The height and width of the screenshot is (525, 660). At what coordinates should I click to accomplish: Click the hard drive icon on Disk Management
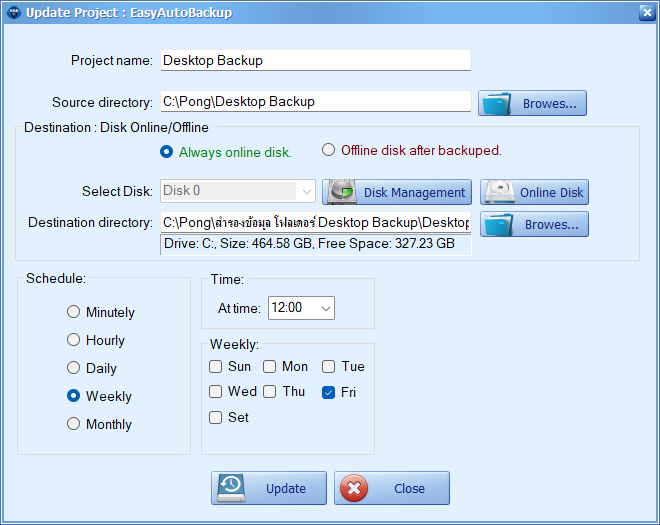click(x=341, y=192)
